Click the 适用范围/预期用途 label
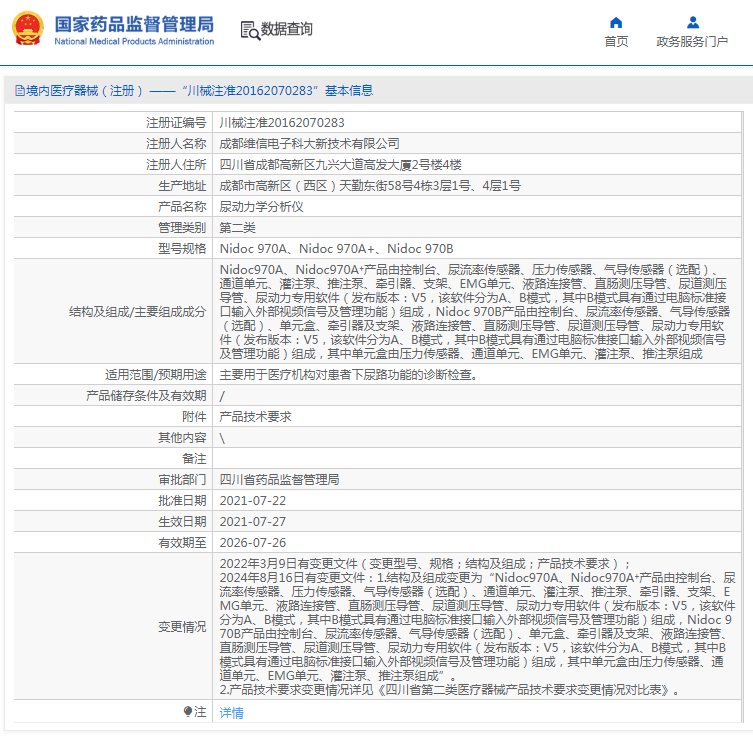 156,374
